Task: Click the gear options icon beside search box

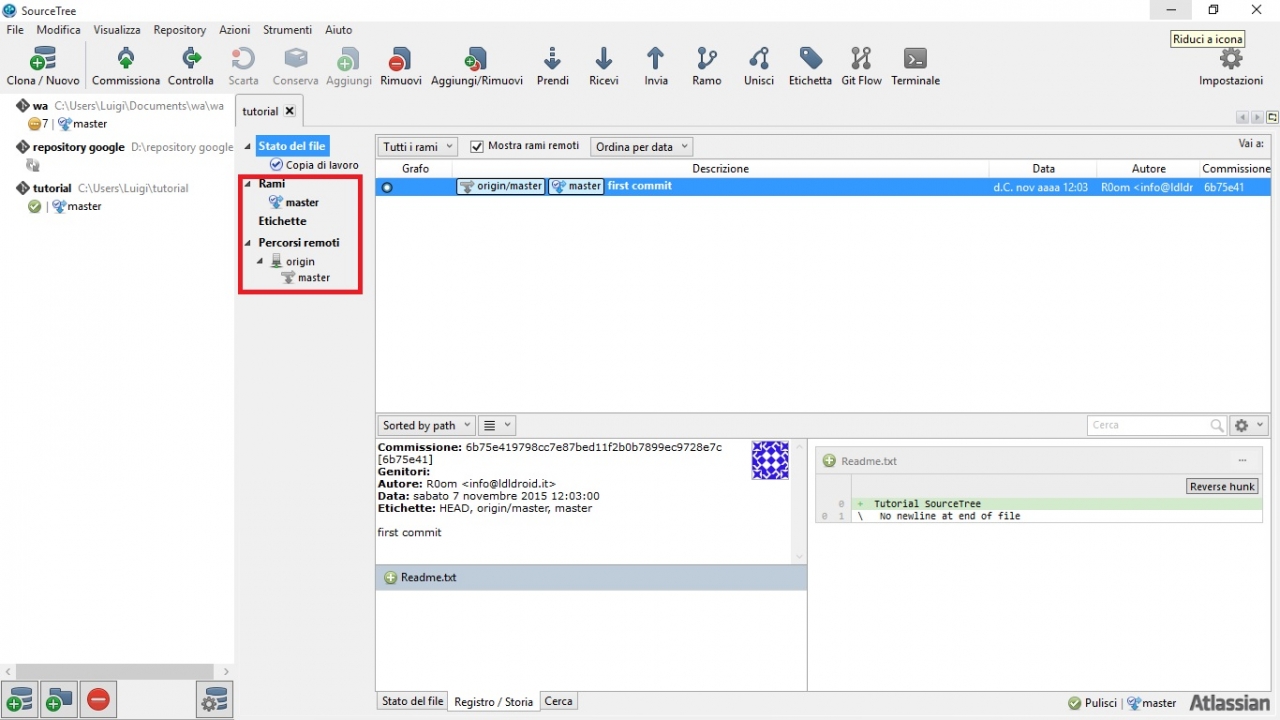Action: (x=1249, y=426)
